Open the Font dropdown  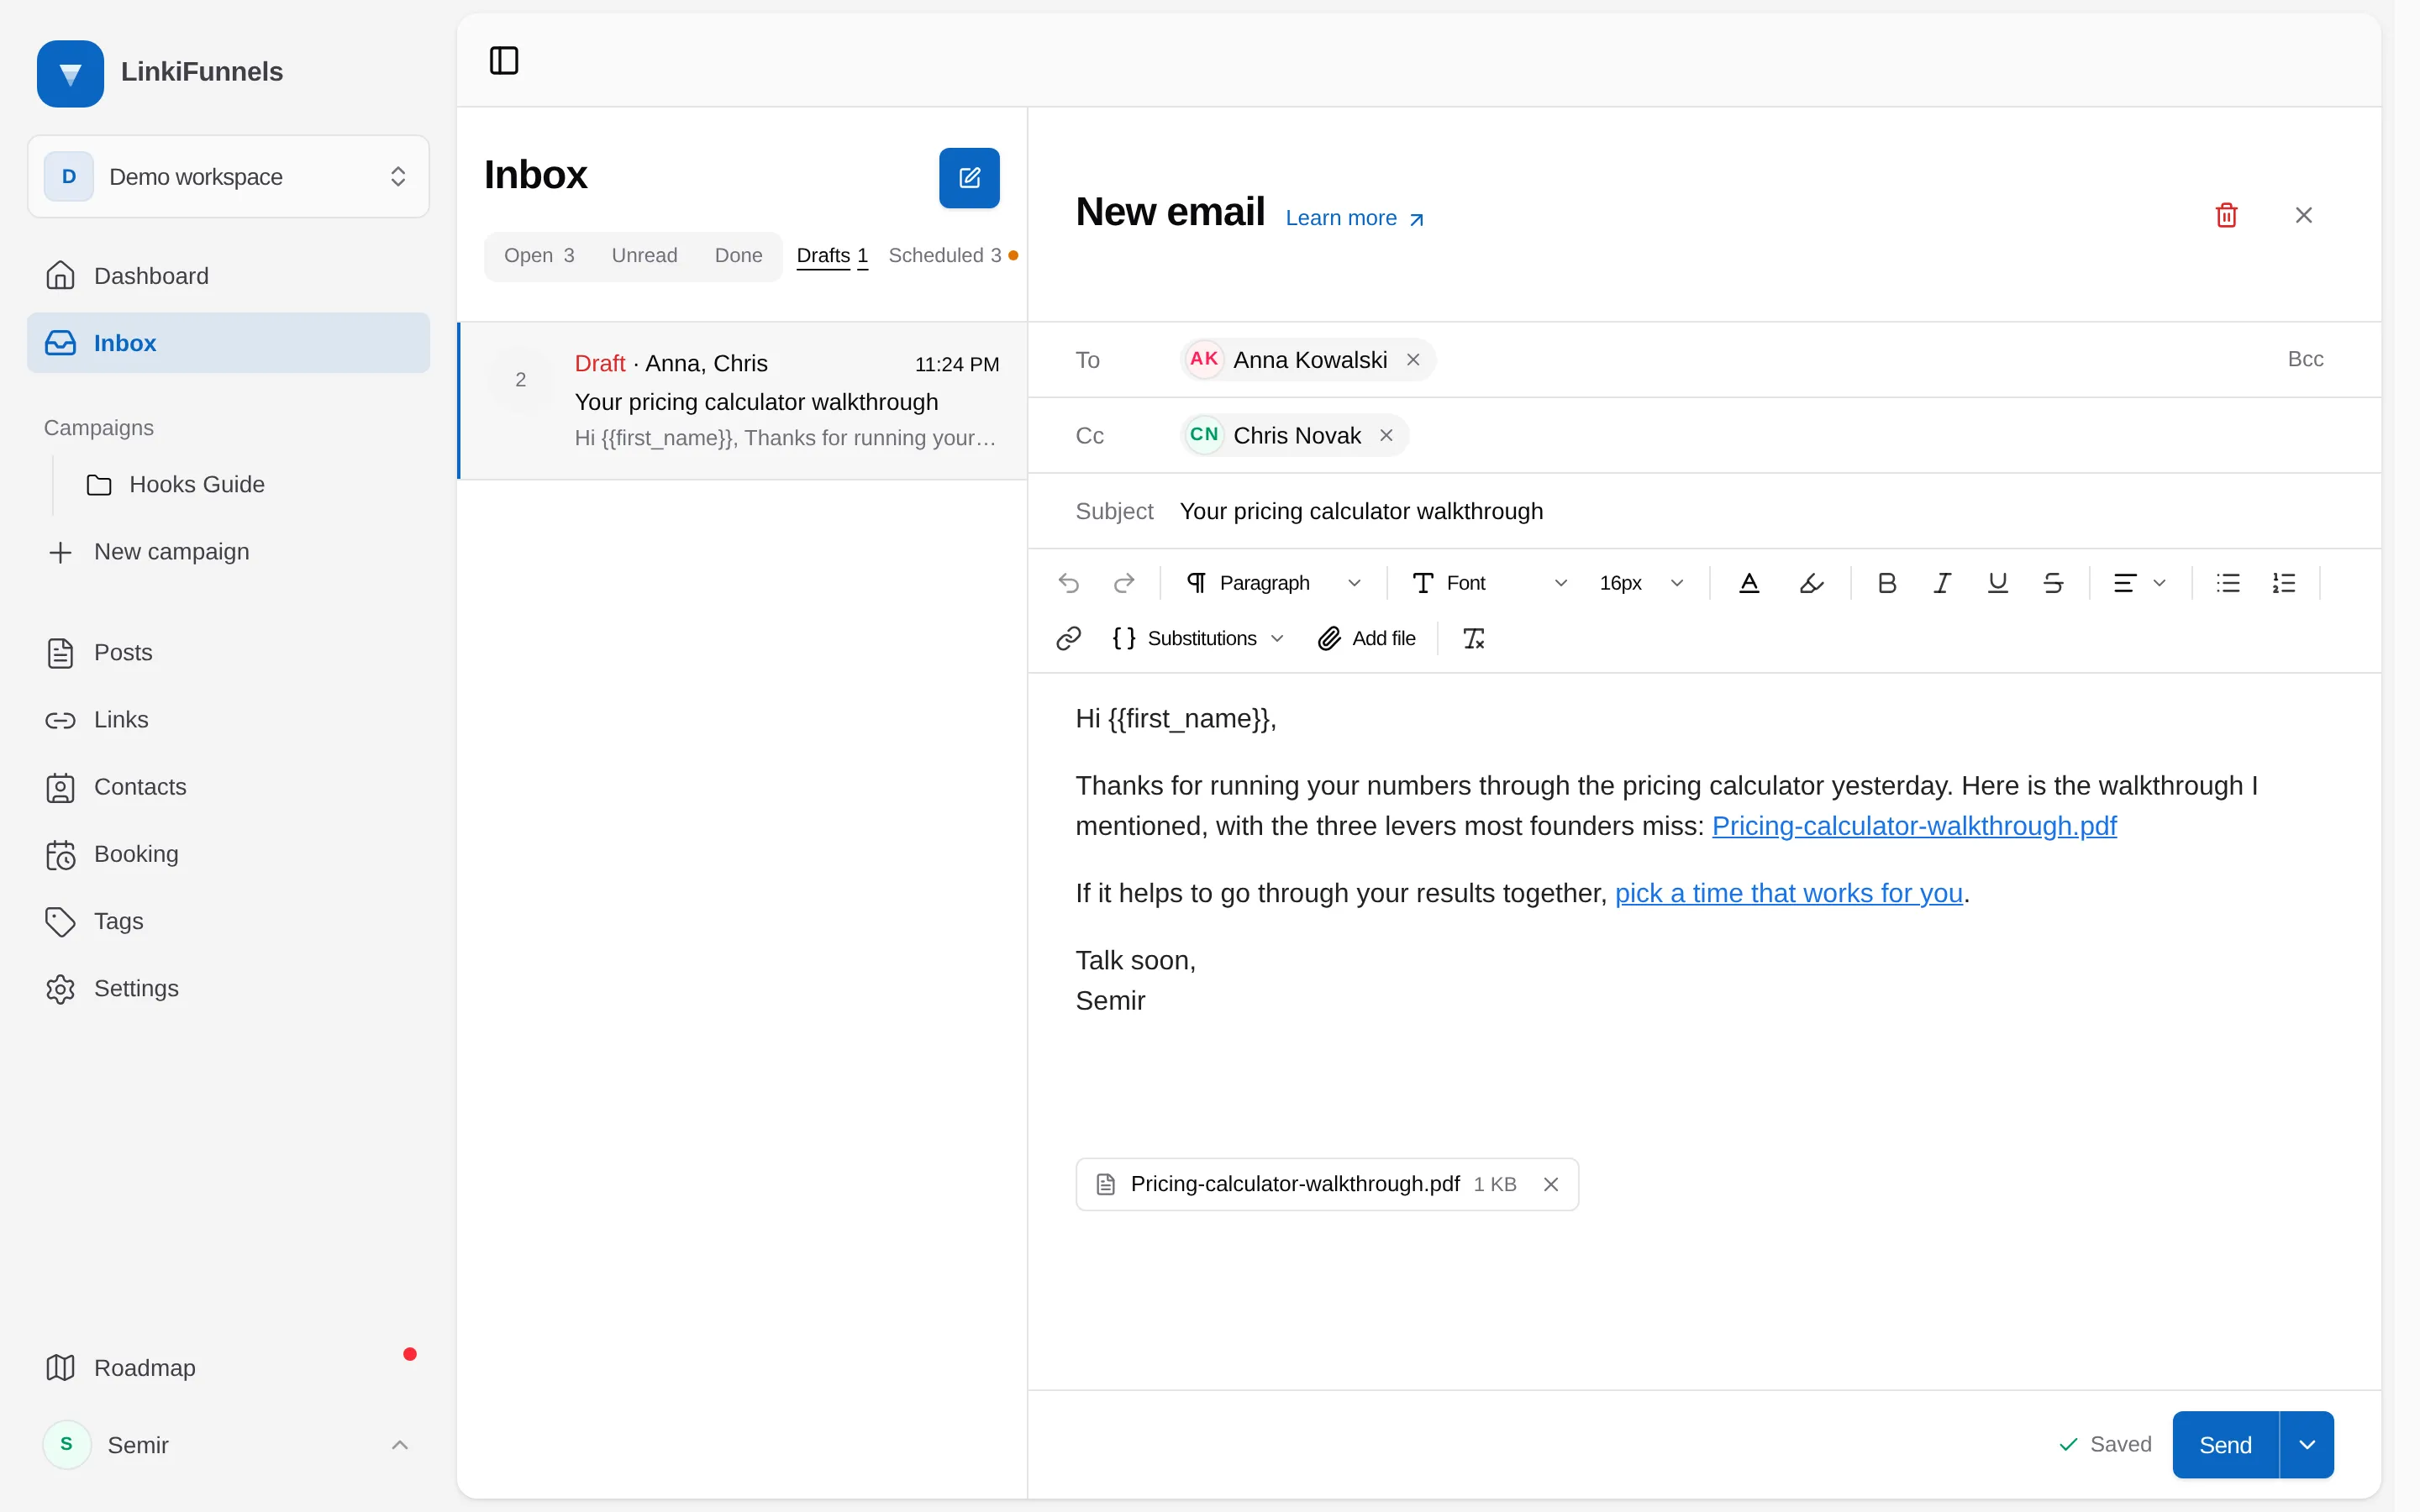tap(1489, 583)
